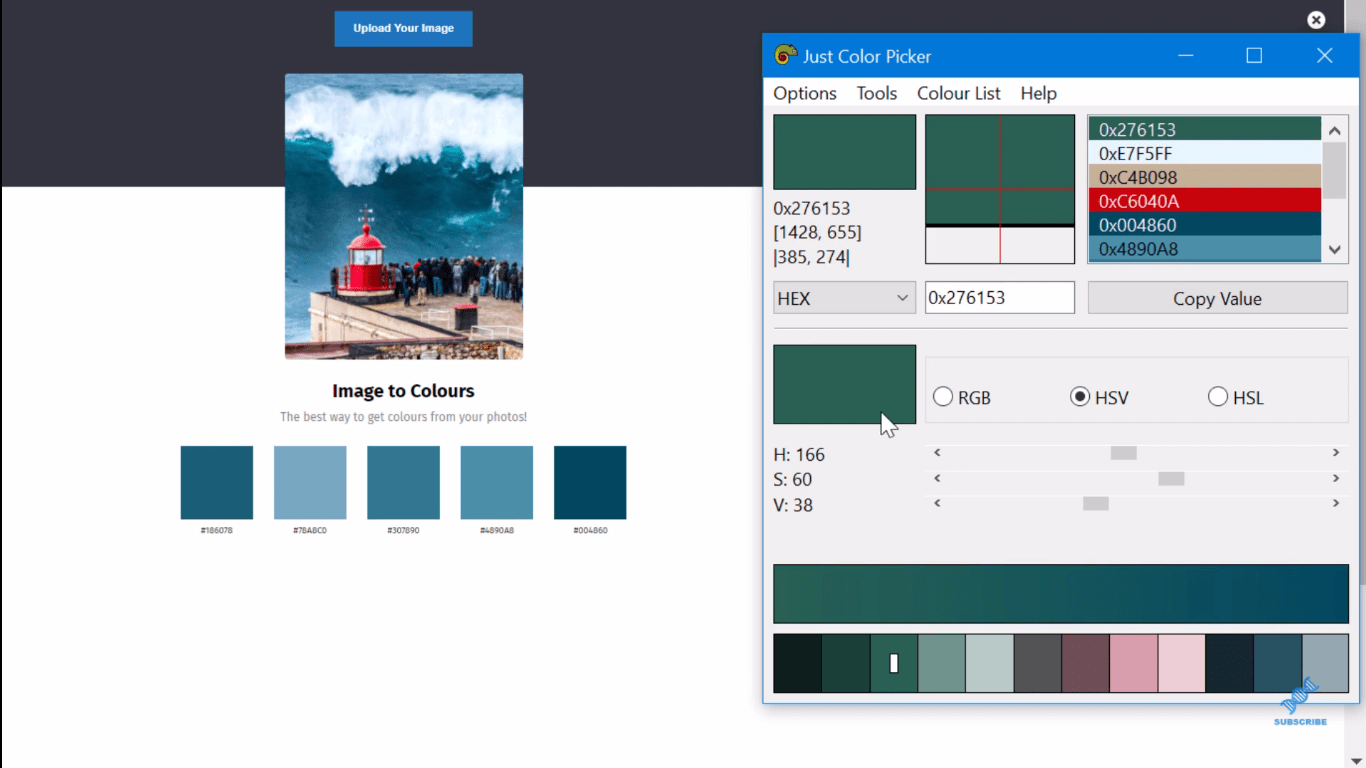
Task: Select the HSV radio button
Action: click(x=1080, y=397)
